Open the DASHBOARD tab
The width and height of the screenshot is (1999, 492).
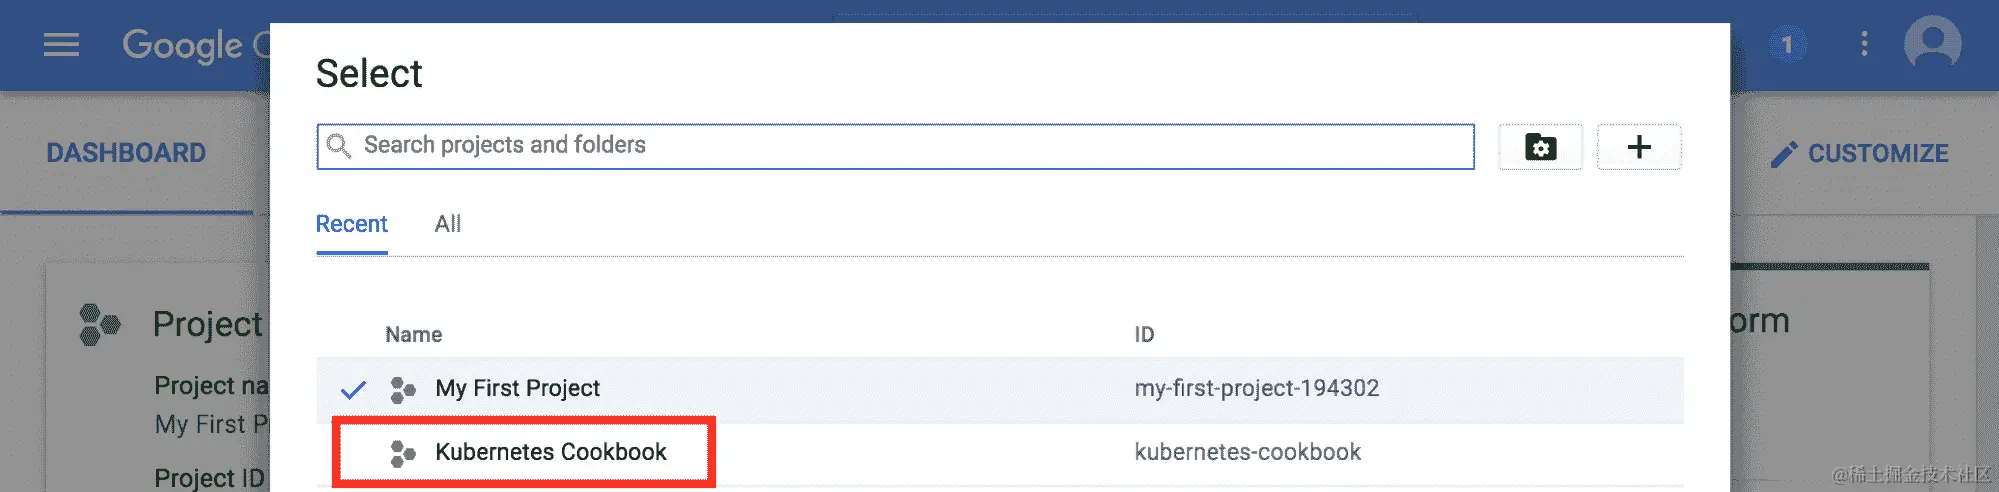pyautogui.click(x=126, y=153)
